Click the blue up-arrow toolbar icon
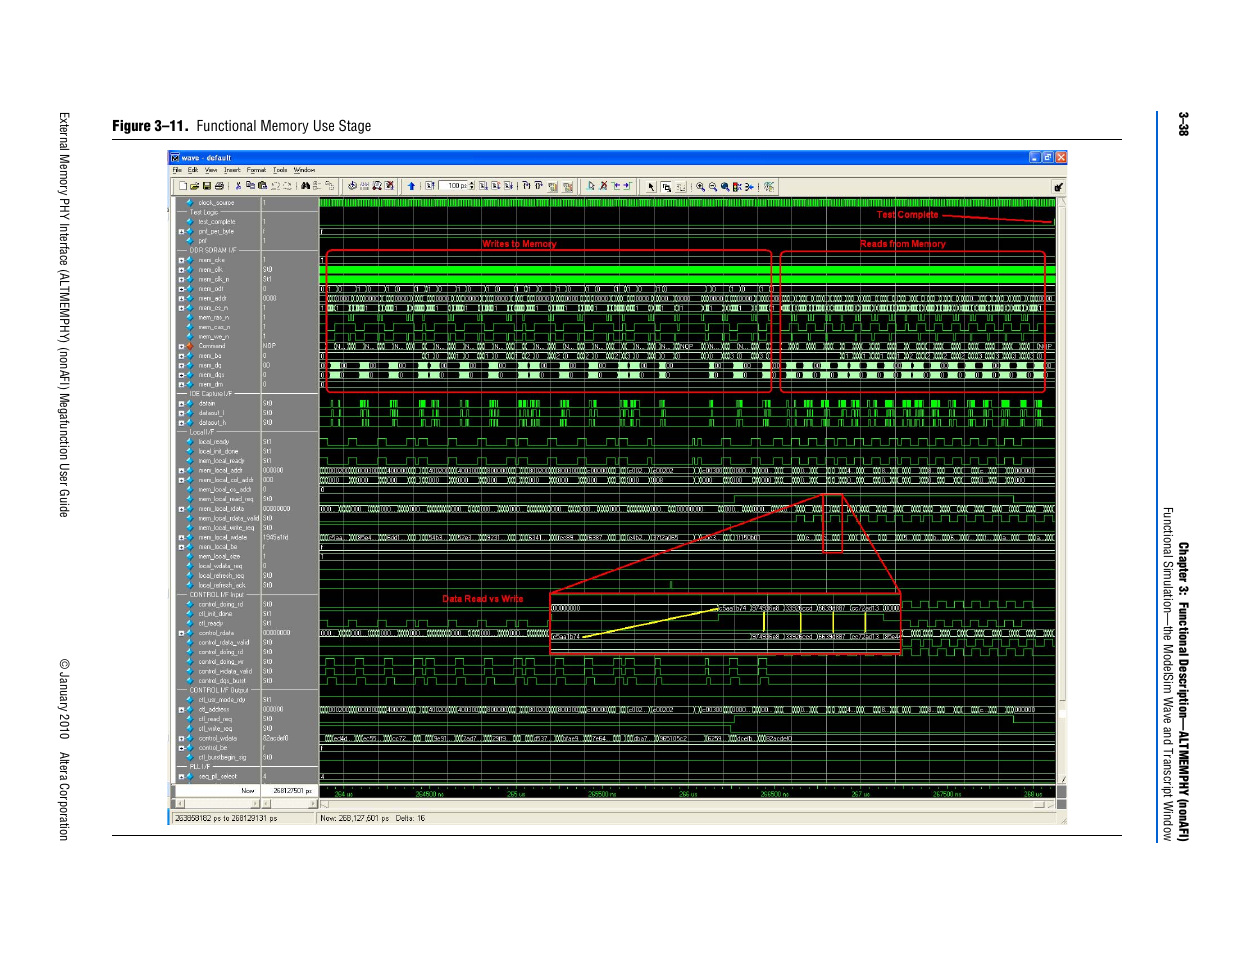This screenshot has height=954, width=1235. pyautogui.click(x=411, y=186)
